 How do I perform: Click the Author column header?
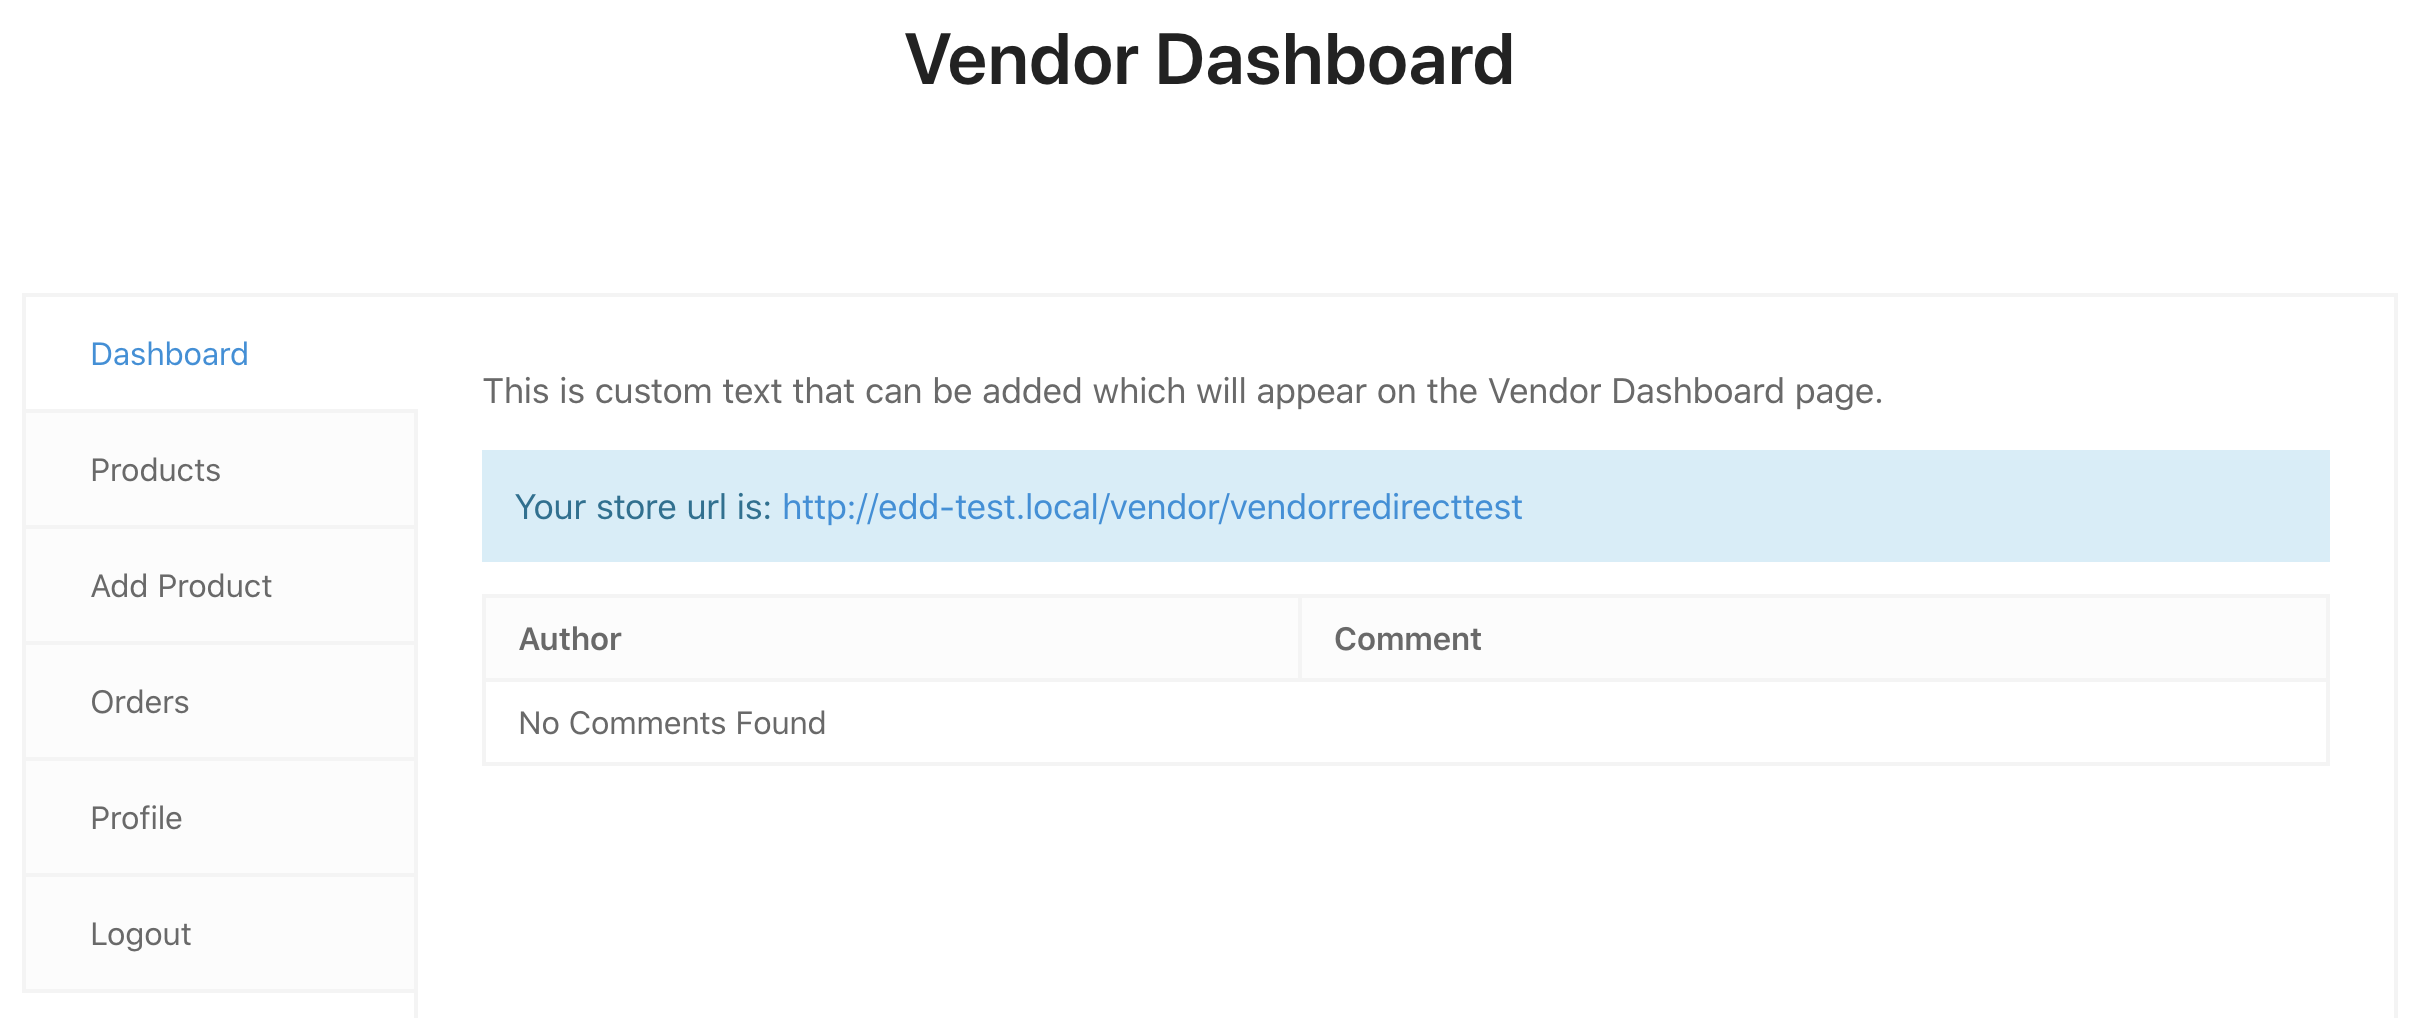pyautogui.click(x=570, y=639)
